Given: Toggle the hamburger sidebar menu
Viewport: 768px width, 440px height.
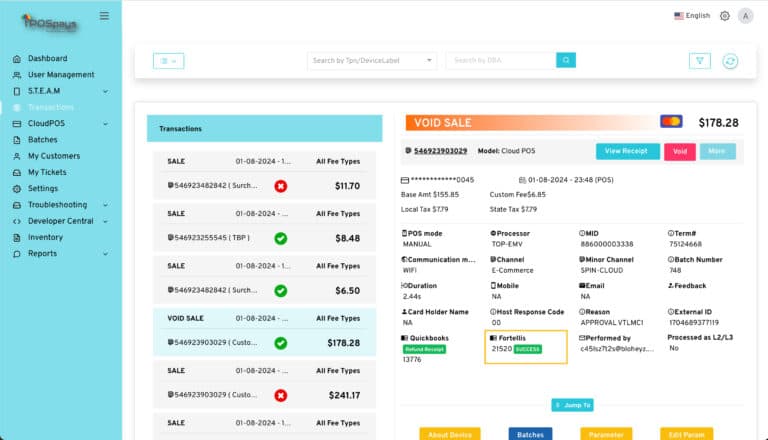Looking at the screenshot, I should point(104,16).
